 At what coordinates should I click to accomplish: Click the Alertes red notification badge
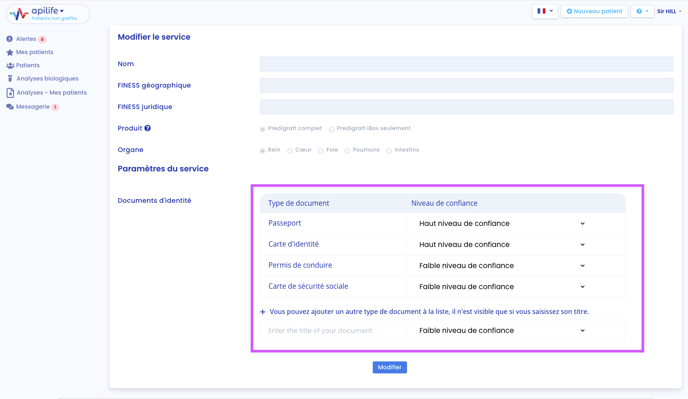(42, 40)
